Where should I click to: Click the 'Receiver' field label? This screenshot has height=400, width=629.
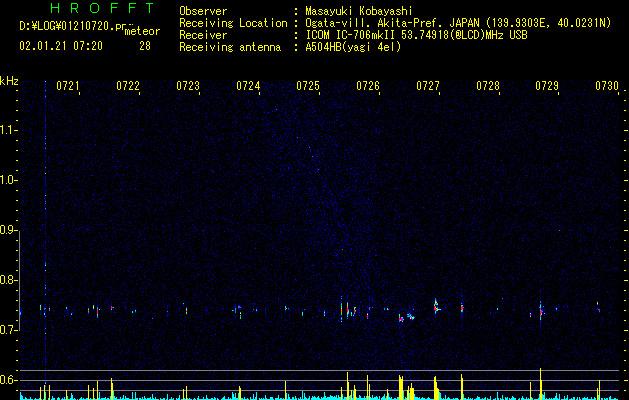(203, 35)
